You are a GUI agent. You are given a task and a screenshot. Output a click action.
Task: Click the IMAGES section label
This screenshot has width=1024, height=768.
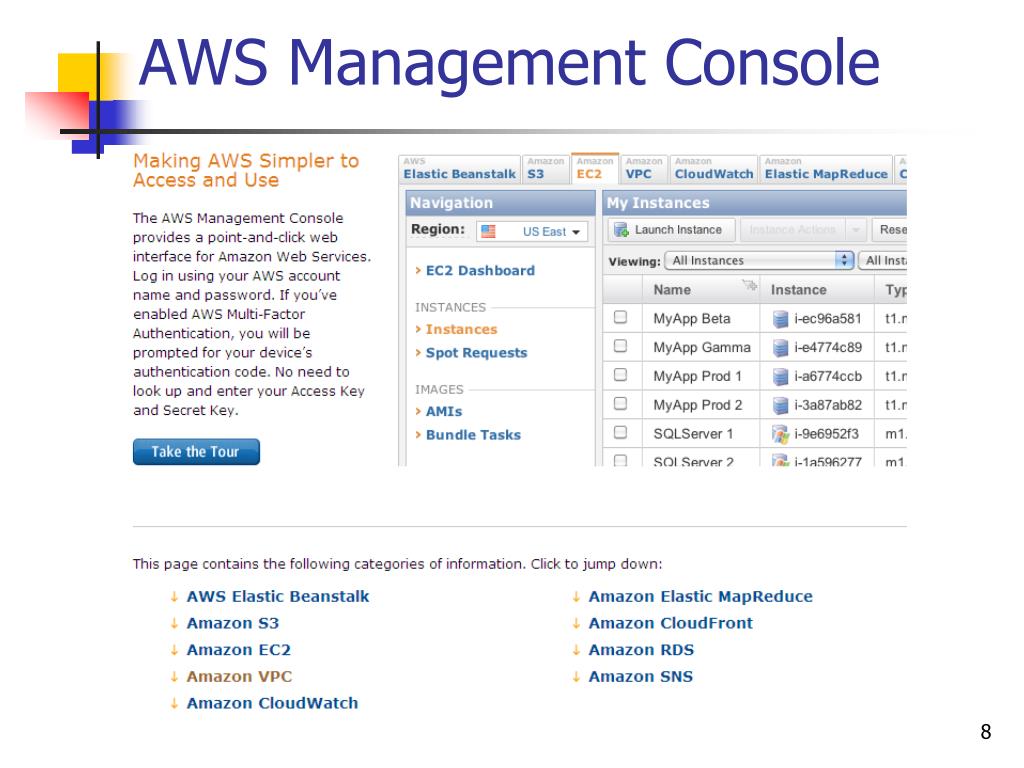tap(440, 389)
